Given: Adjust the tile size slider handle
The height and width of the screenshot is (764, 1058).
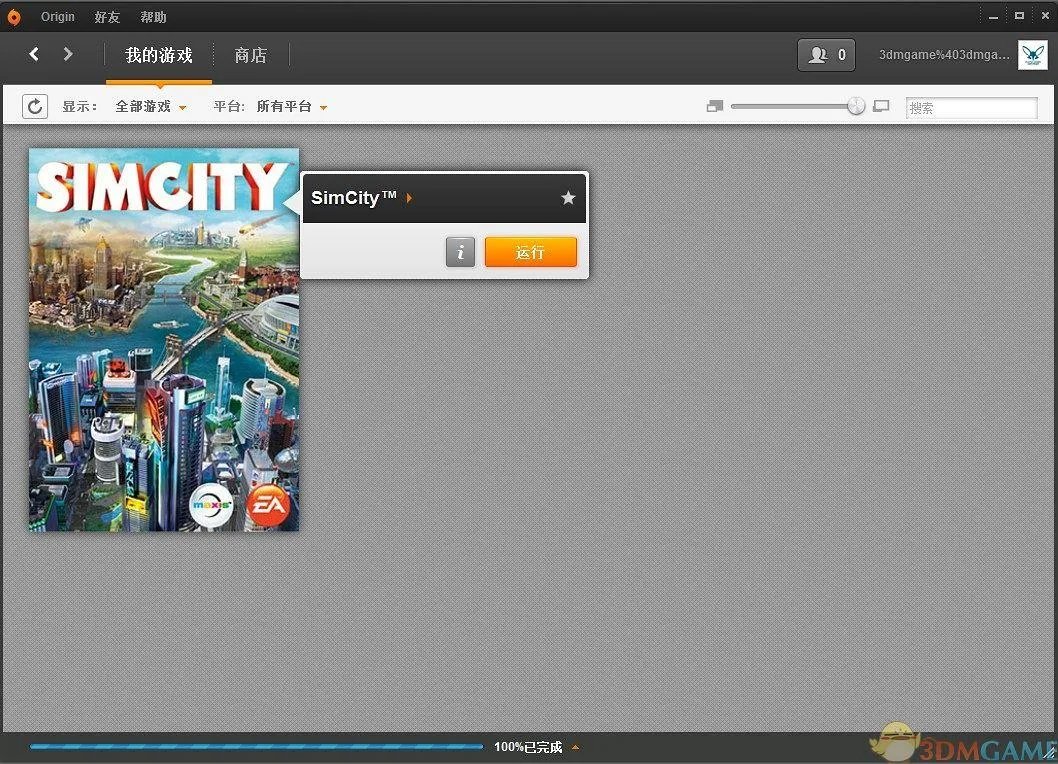Looking at the screenshot, I should pos(856,106).
